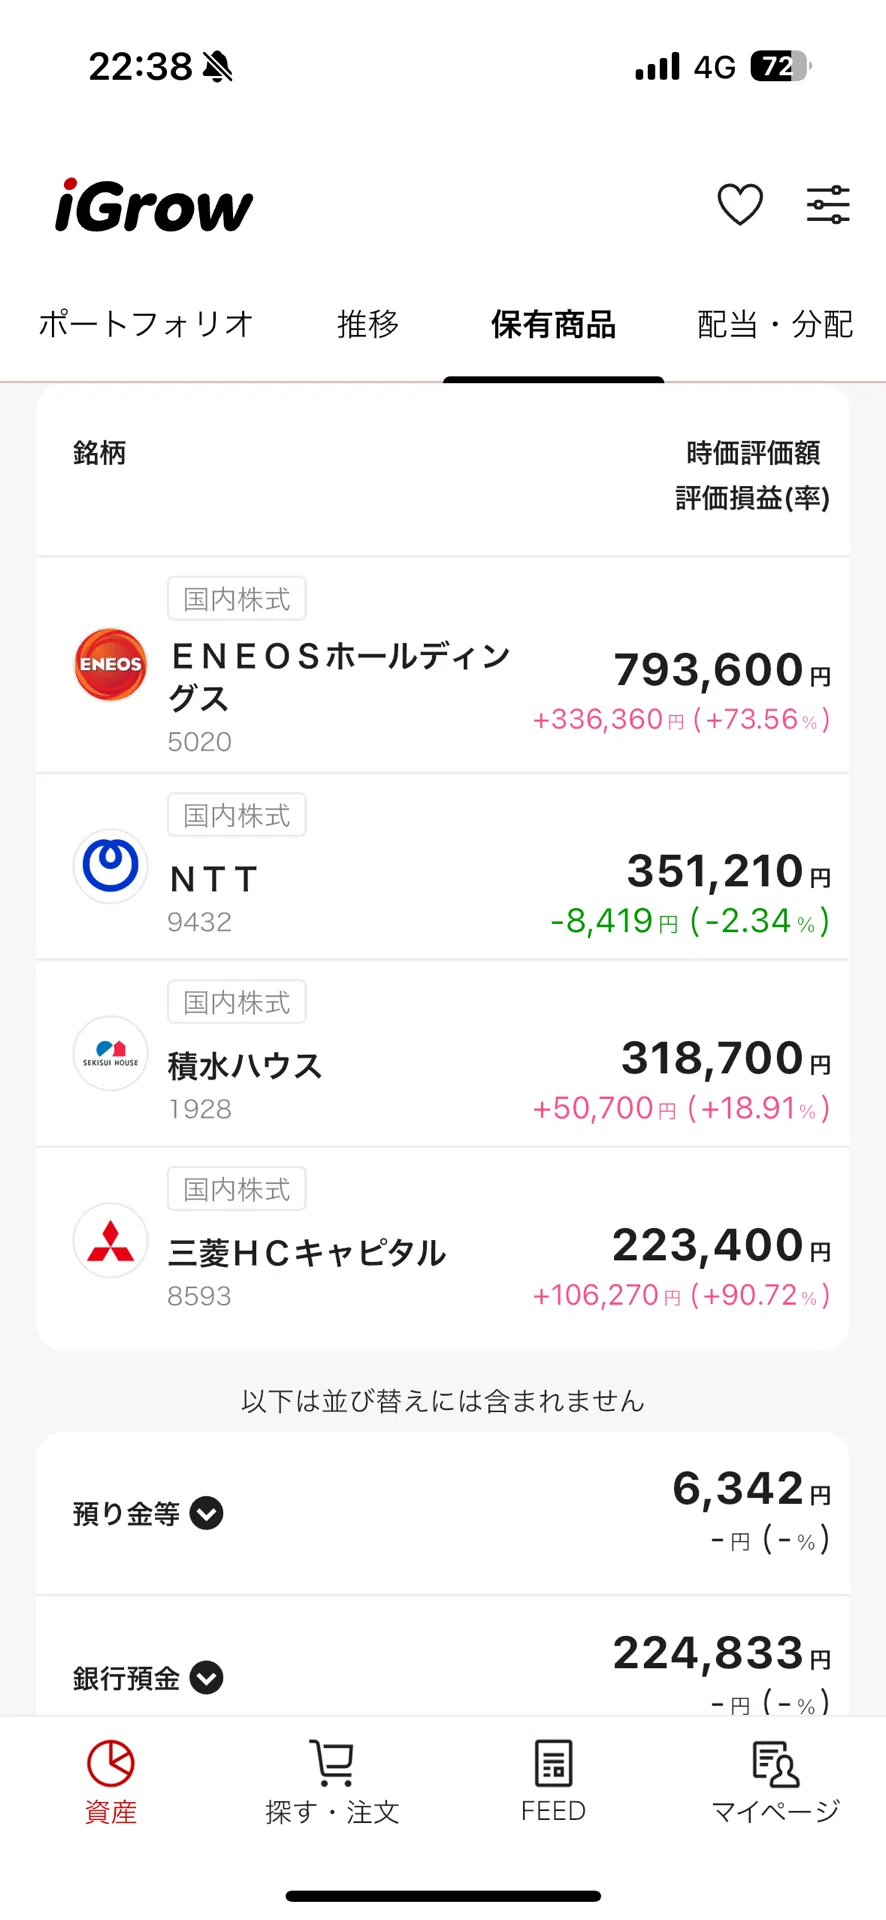The width and height of the screenshot is (886, 1920).
Task: Open ENEOSホールディングス holding details
Action: pos(443,665)
